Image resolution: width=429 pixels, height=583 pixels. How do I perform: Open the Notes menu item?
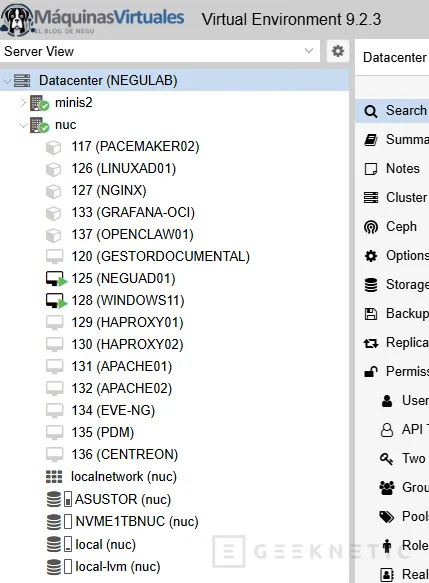392,168
